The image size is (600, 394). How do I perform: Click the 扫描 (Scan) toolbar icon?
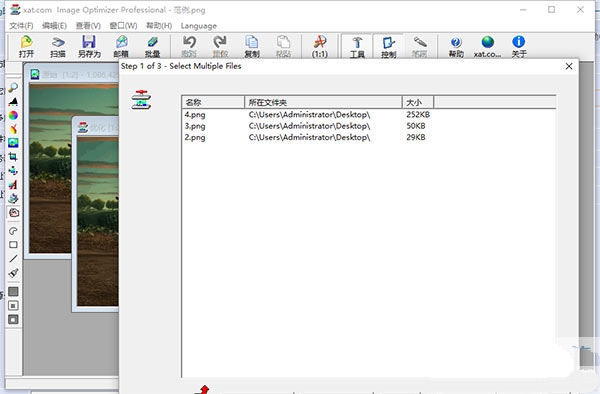point(58,46)
